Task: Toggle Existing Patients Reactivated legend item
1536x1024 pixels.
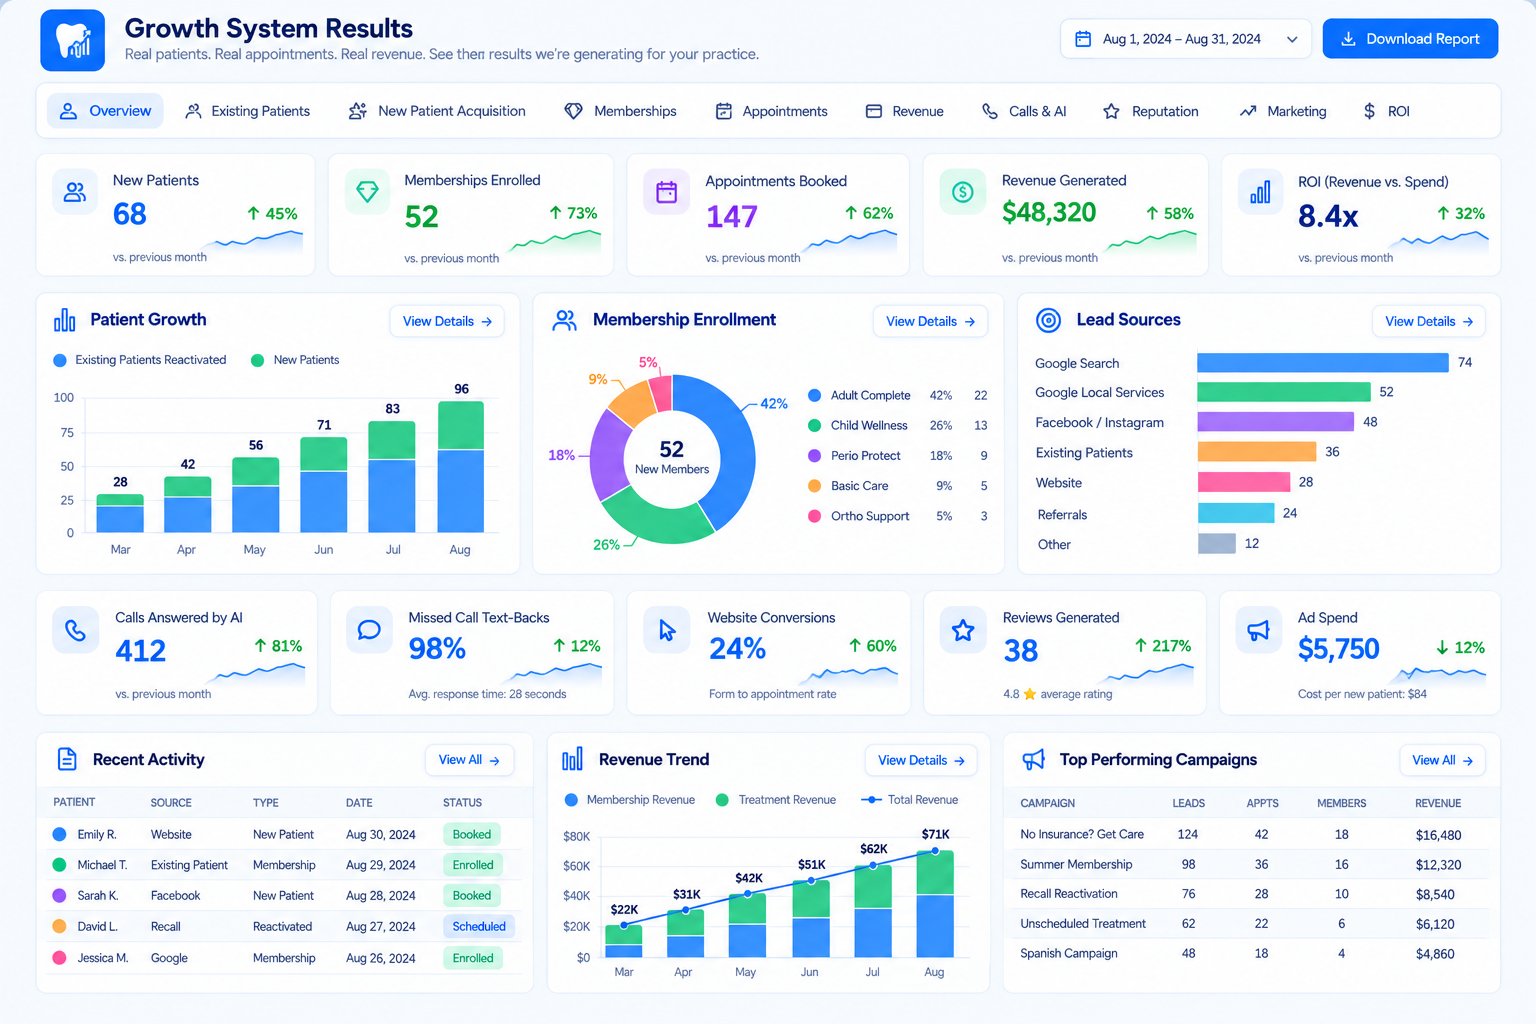Action: click(140, 360)
